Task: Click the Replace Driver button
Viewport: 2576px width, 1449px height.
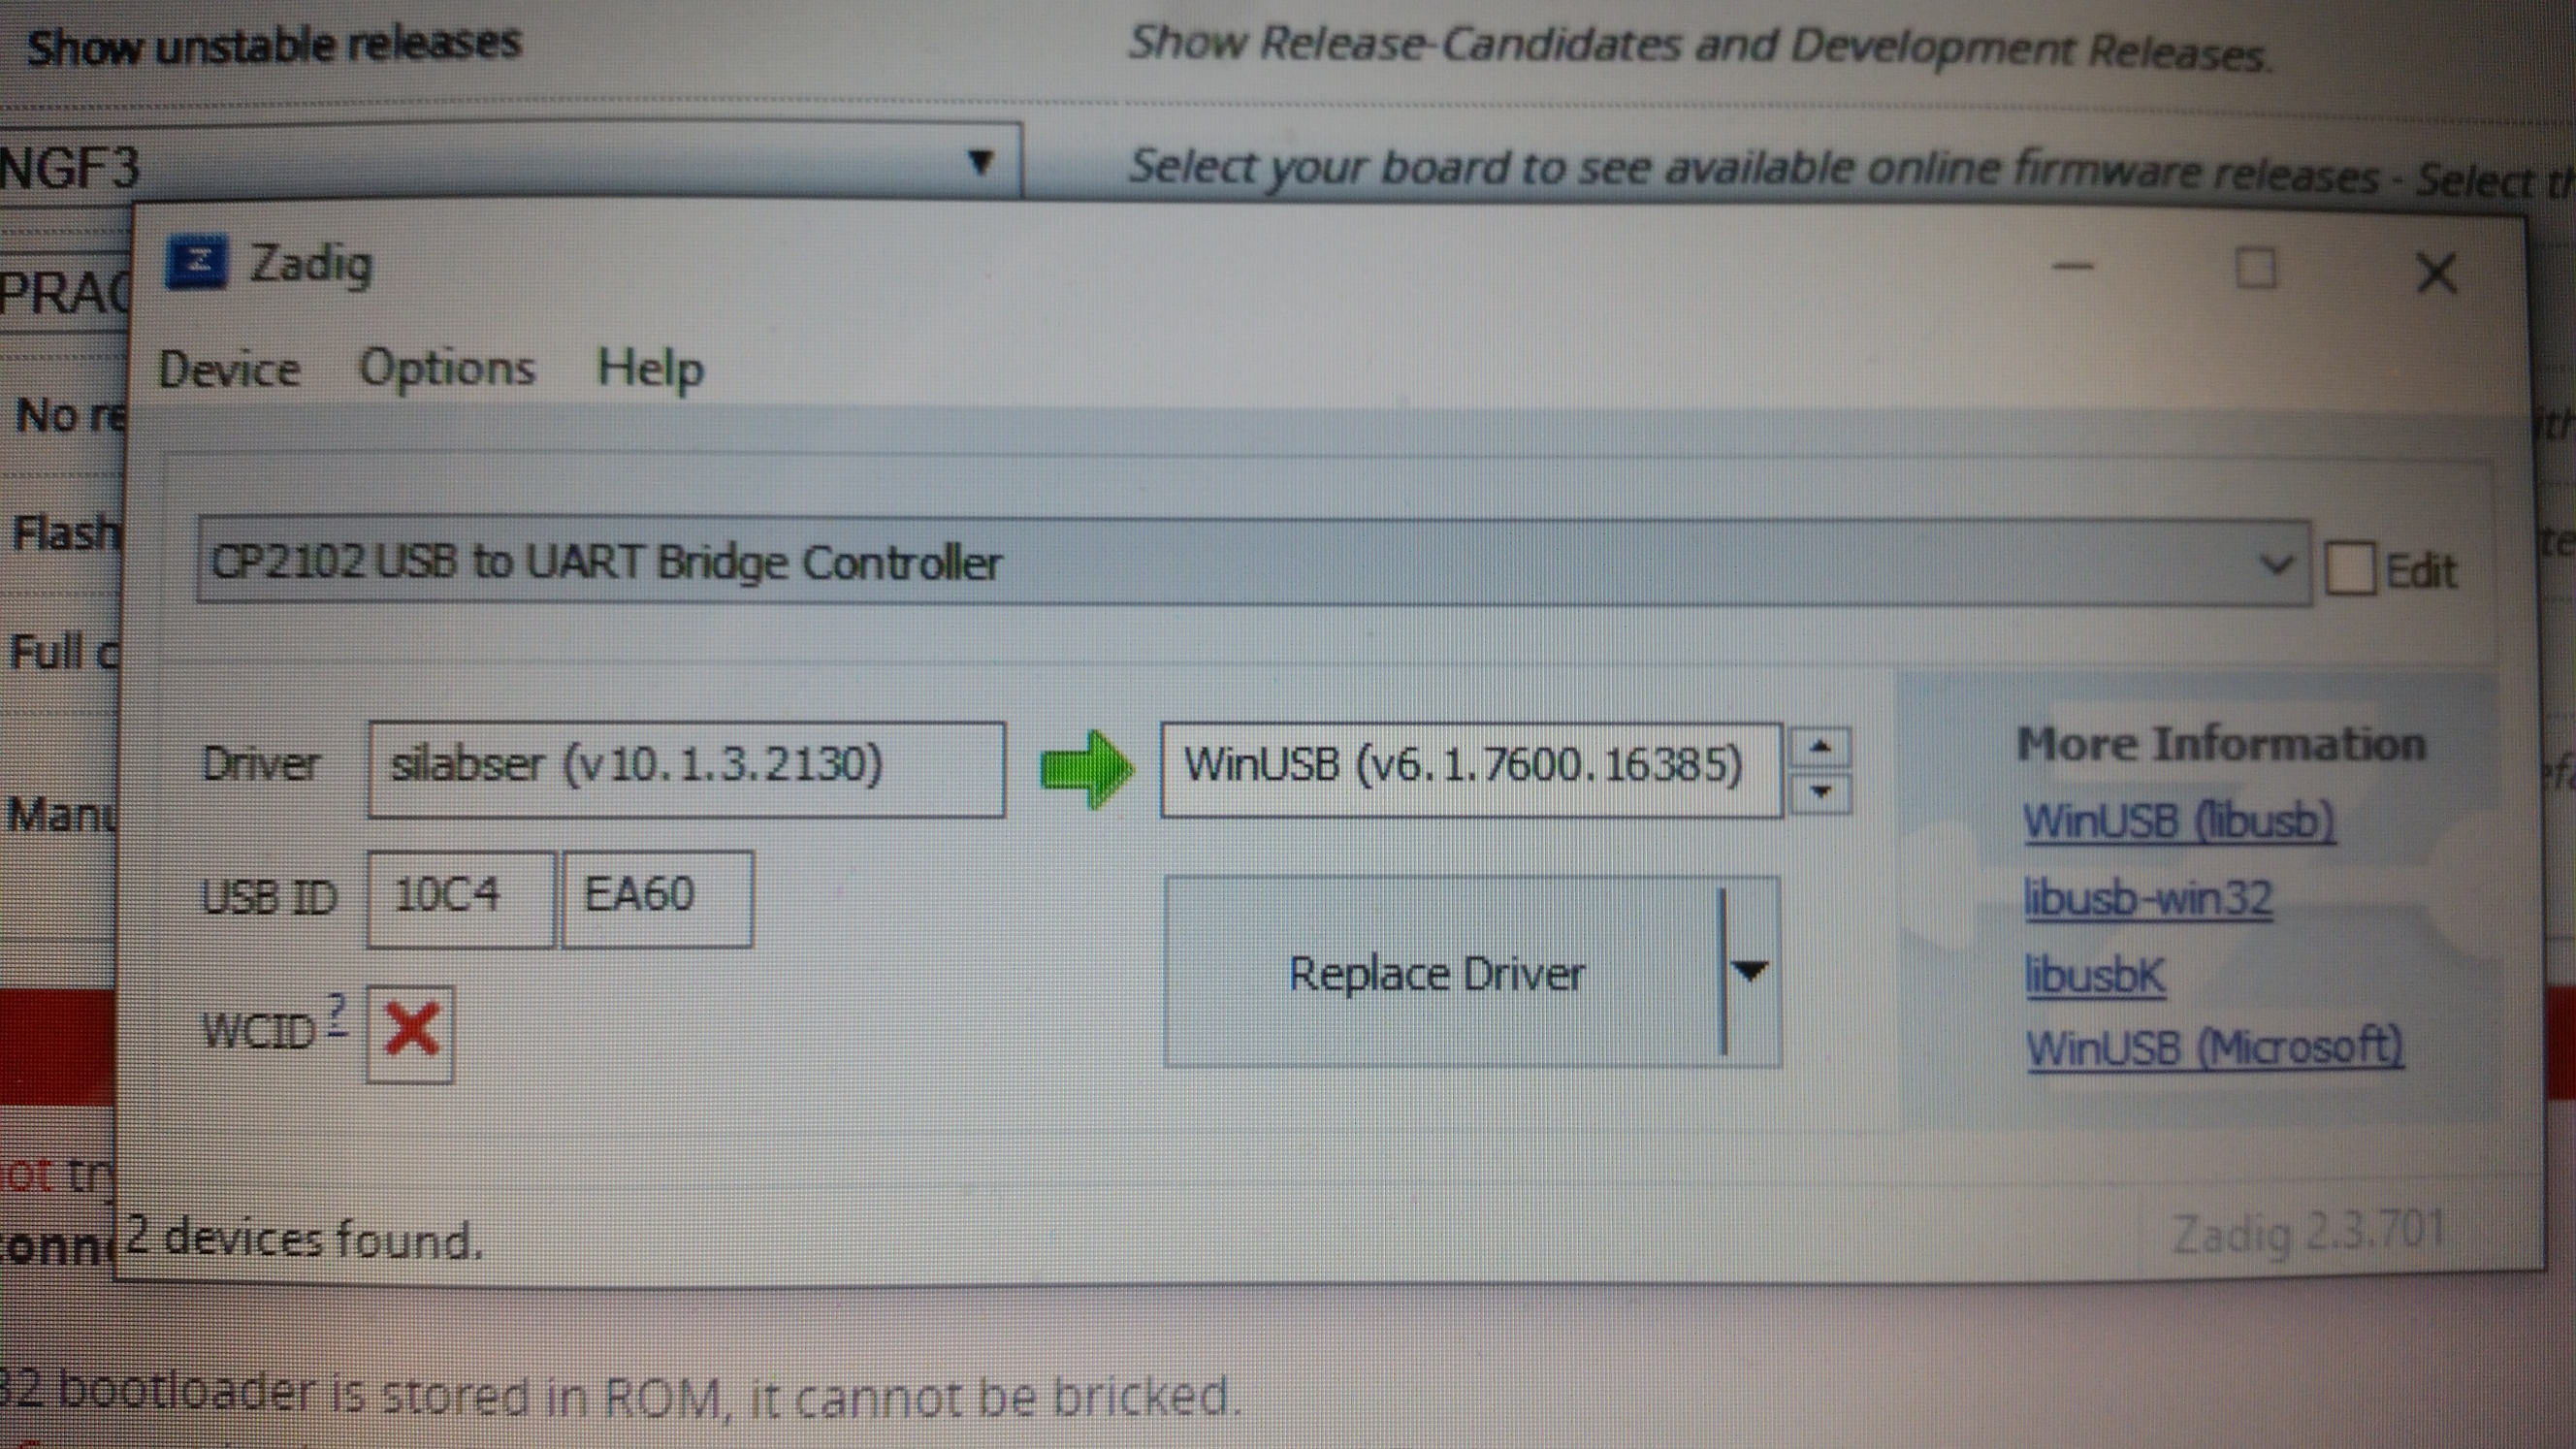Action: 1440,973
